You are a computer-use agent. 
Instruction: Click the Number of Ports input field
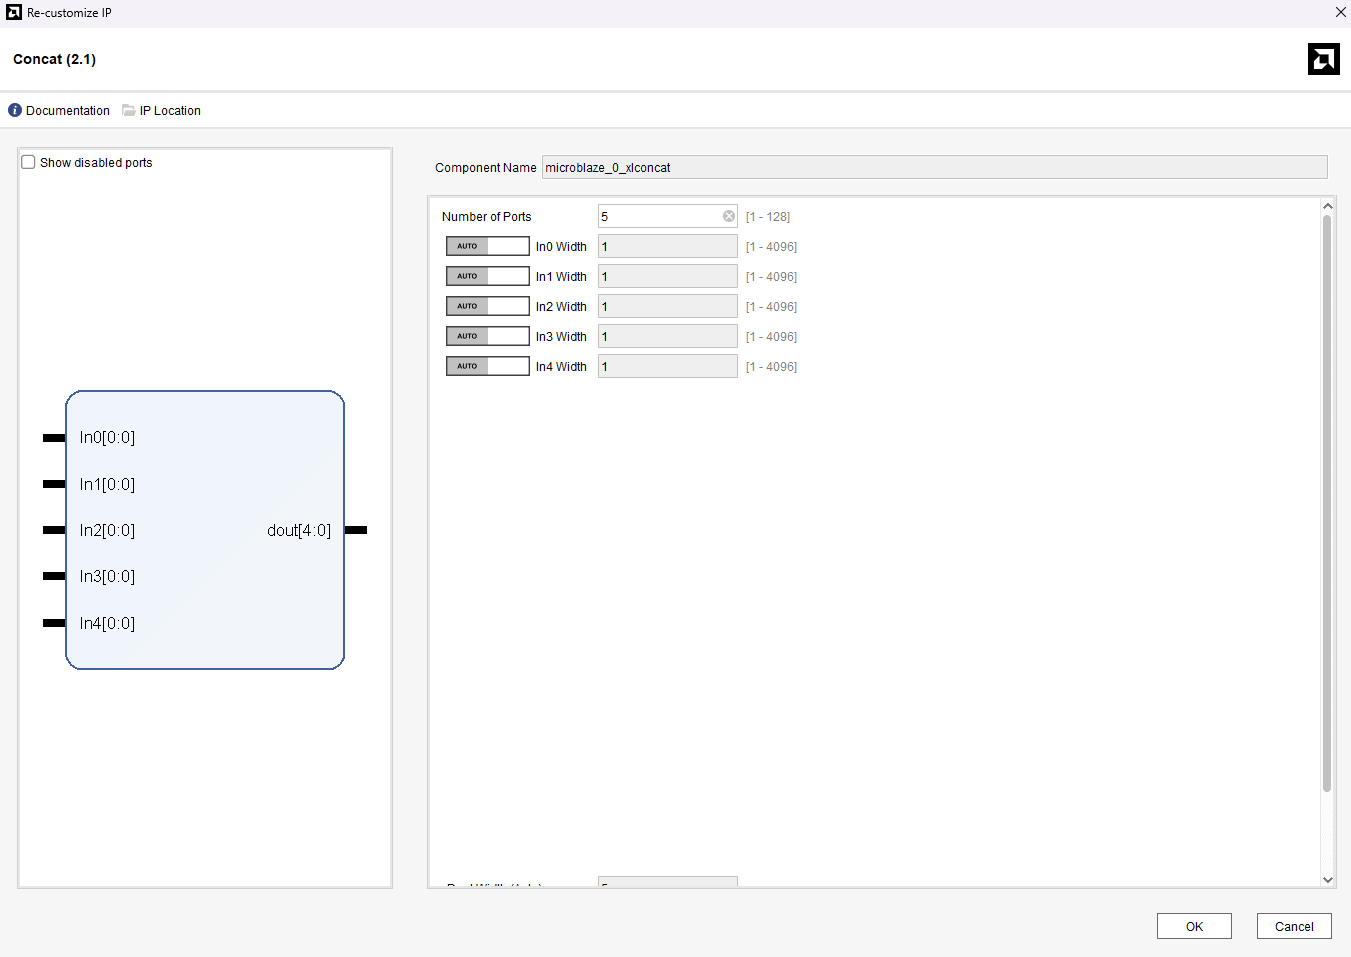[x=659, y=216]
